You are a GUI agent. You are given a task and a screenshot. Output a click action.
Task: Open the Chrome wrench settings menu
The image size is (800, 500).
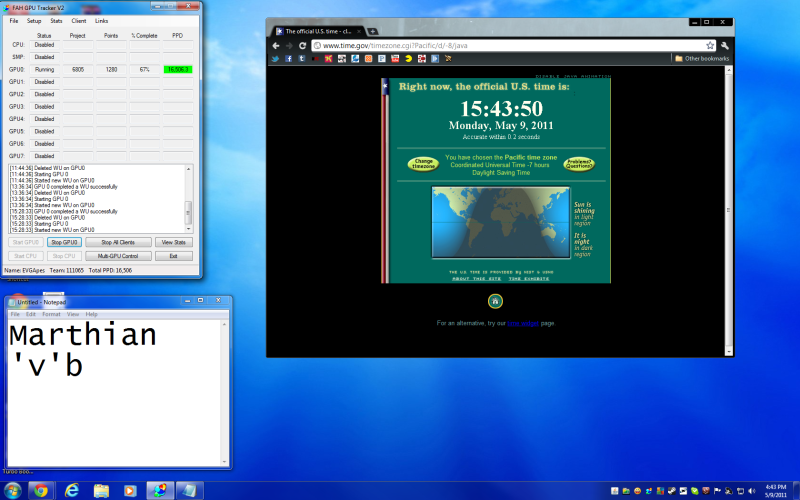pyautogui.click(x=725, y=46)
